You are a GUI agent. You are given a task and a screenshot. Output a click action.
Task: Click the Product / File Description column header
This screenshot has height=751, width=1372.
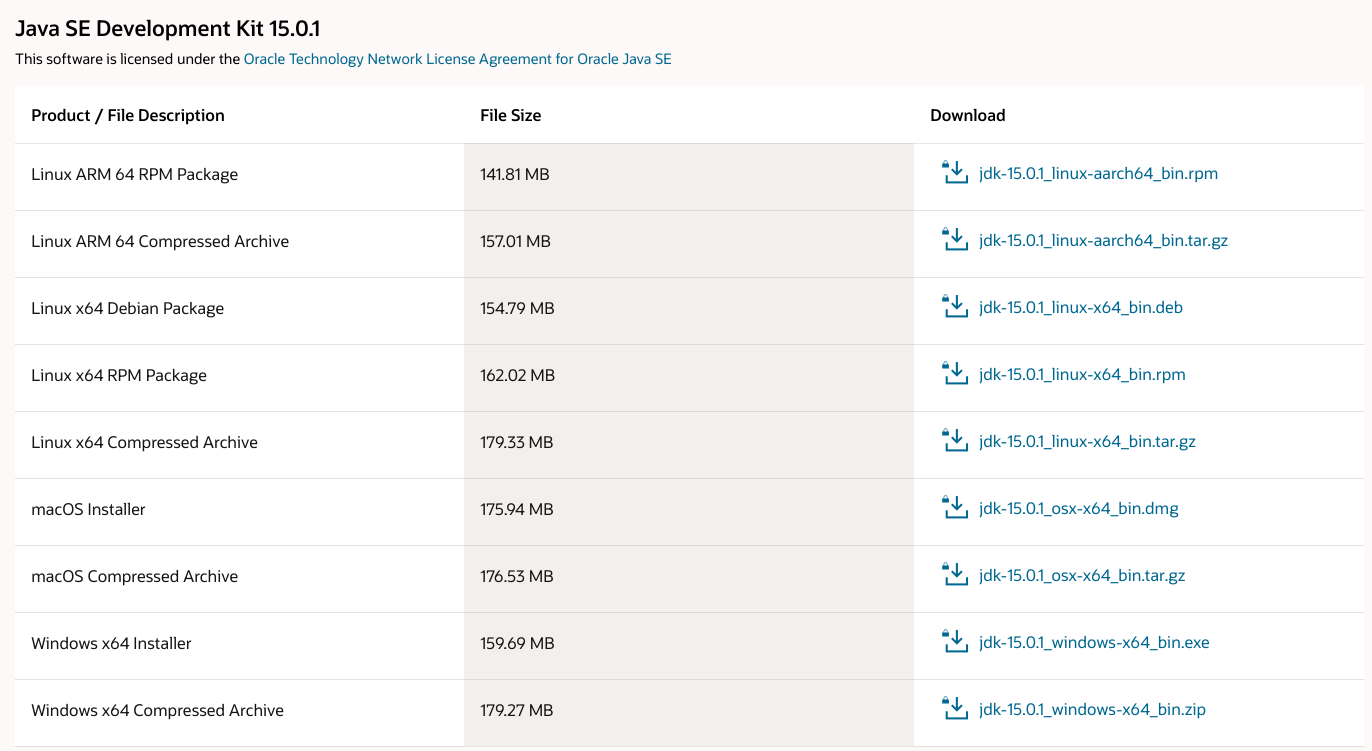pyautogui.click(x=128, y=115)
